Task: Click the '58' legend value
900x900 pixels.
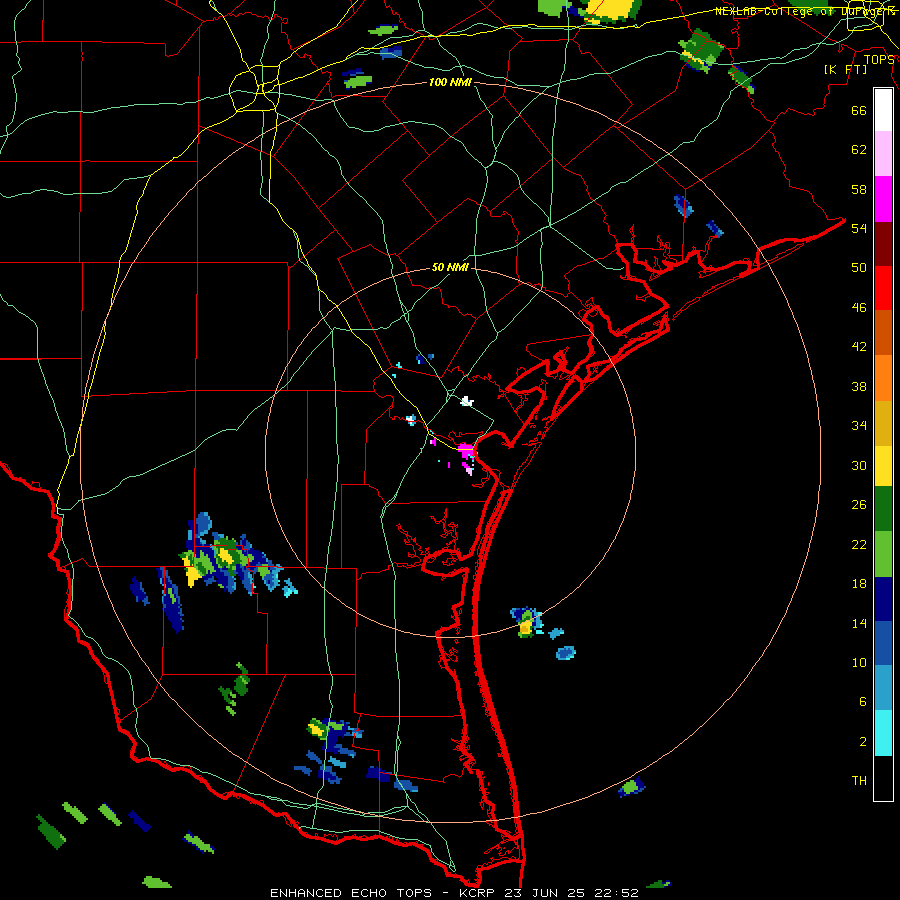Action: point(859,189)
